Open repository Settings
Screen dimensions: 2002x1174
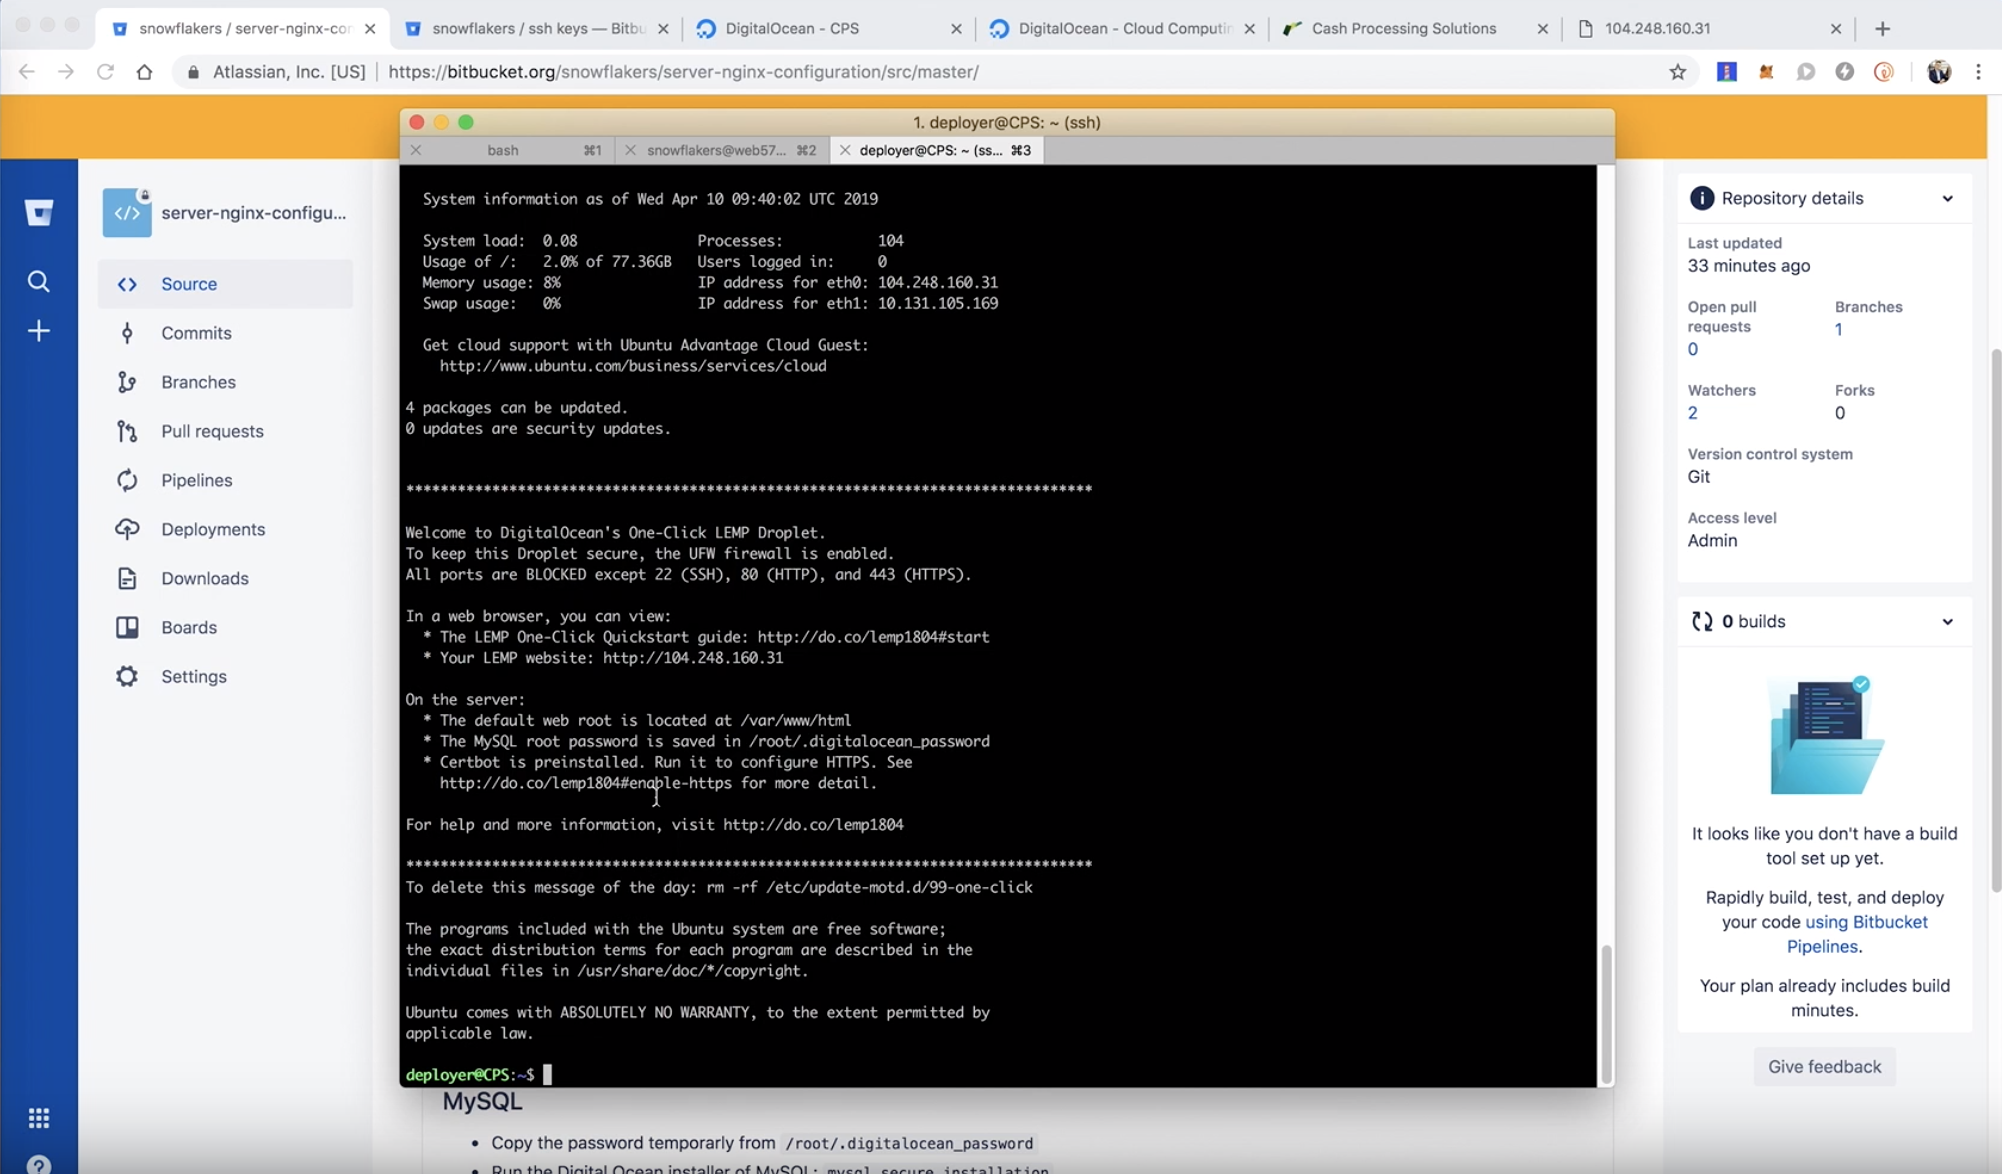(x=193, y=676)
